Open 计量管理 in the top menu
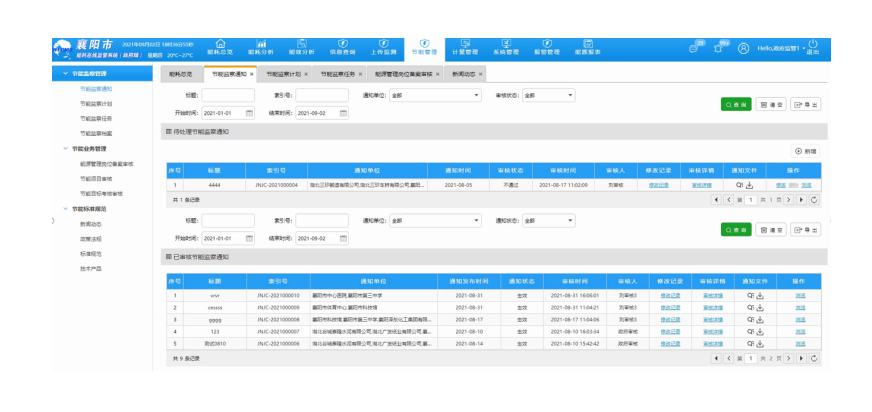 (465, 48)
